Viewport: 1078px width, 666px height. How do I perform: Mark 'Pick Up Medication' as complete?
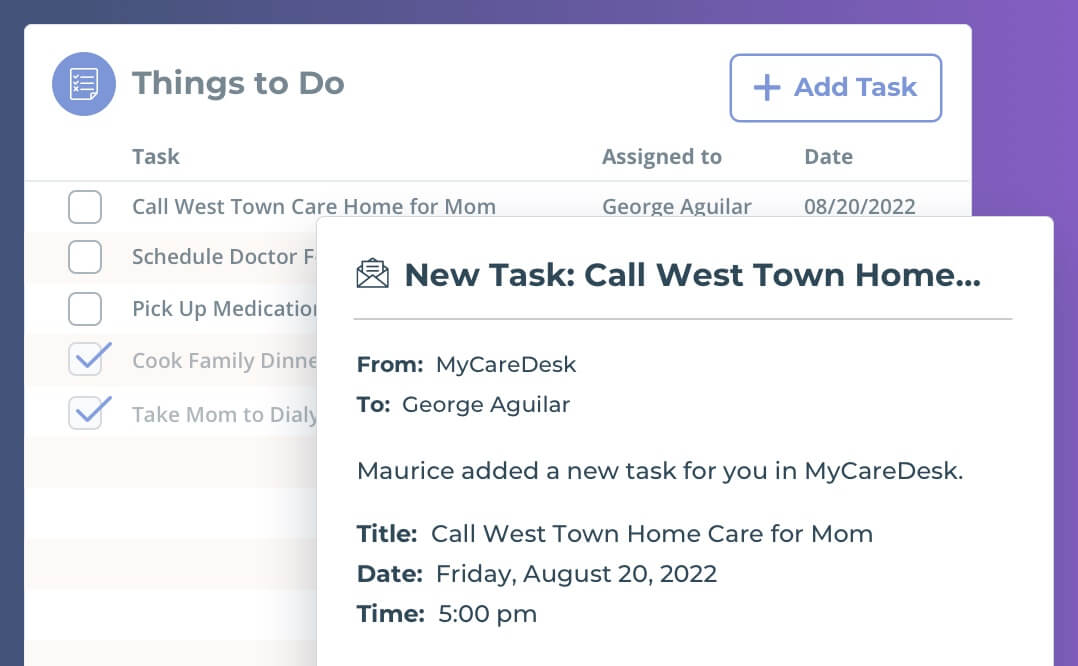point(85,308)
